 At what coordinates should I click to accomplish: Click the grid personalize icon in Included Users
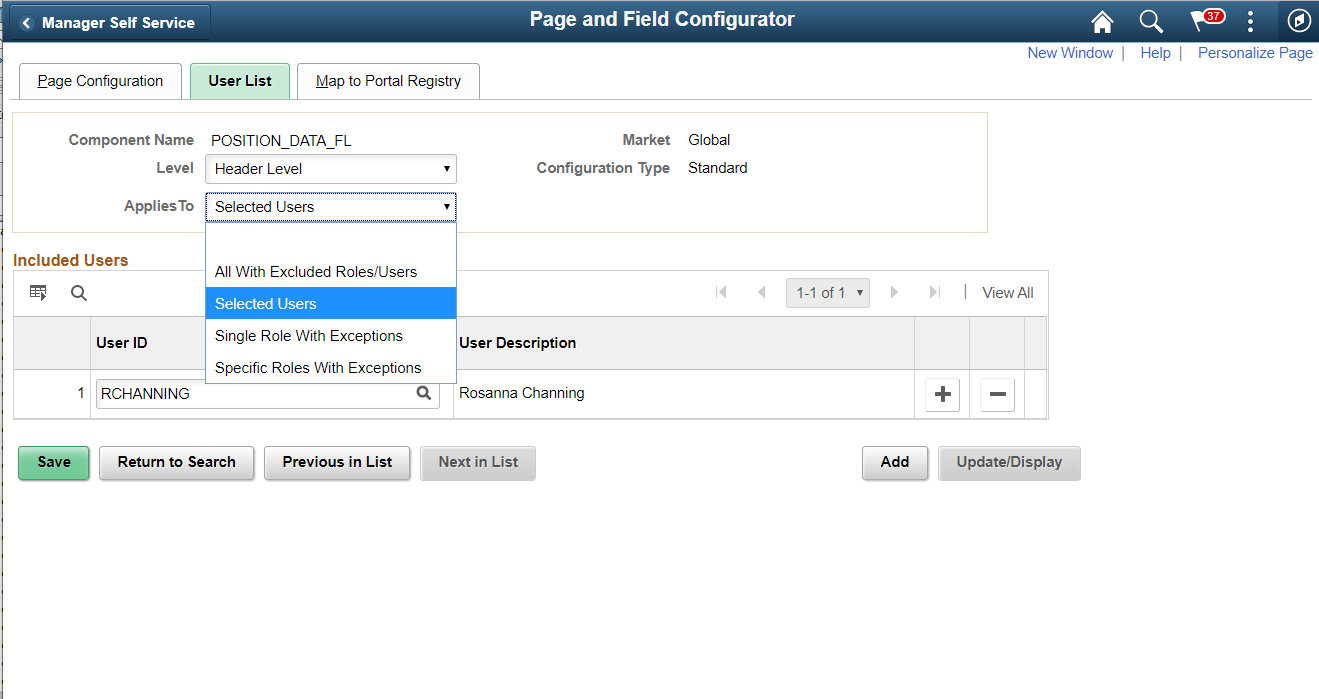click(38, 293)
